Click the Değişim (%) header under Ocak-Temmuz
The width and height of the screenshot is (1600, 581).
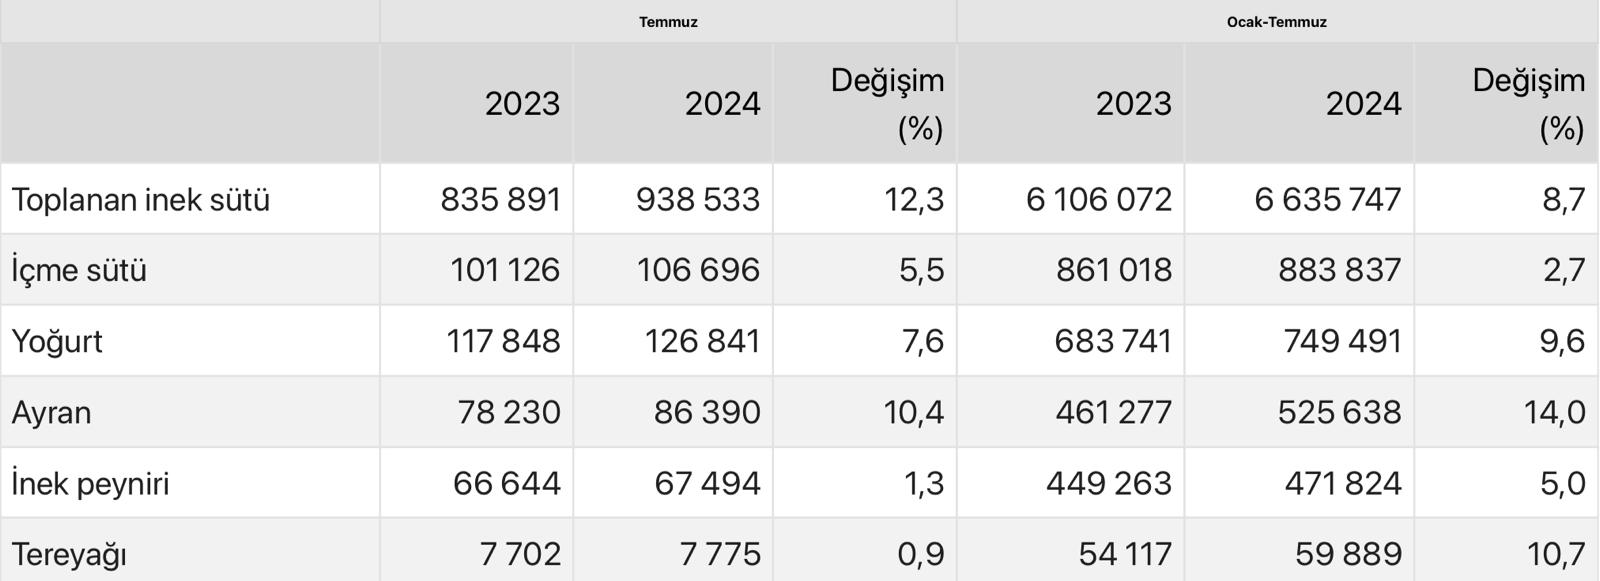[x=1528, y=104]
